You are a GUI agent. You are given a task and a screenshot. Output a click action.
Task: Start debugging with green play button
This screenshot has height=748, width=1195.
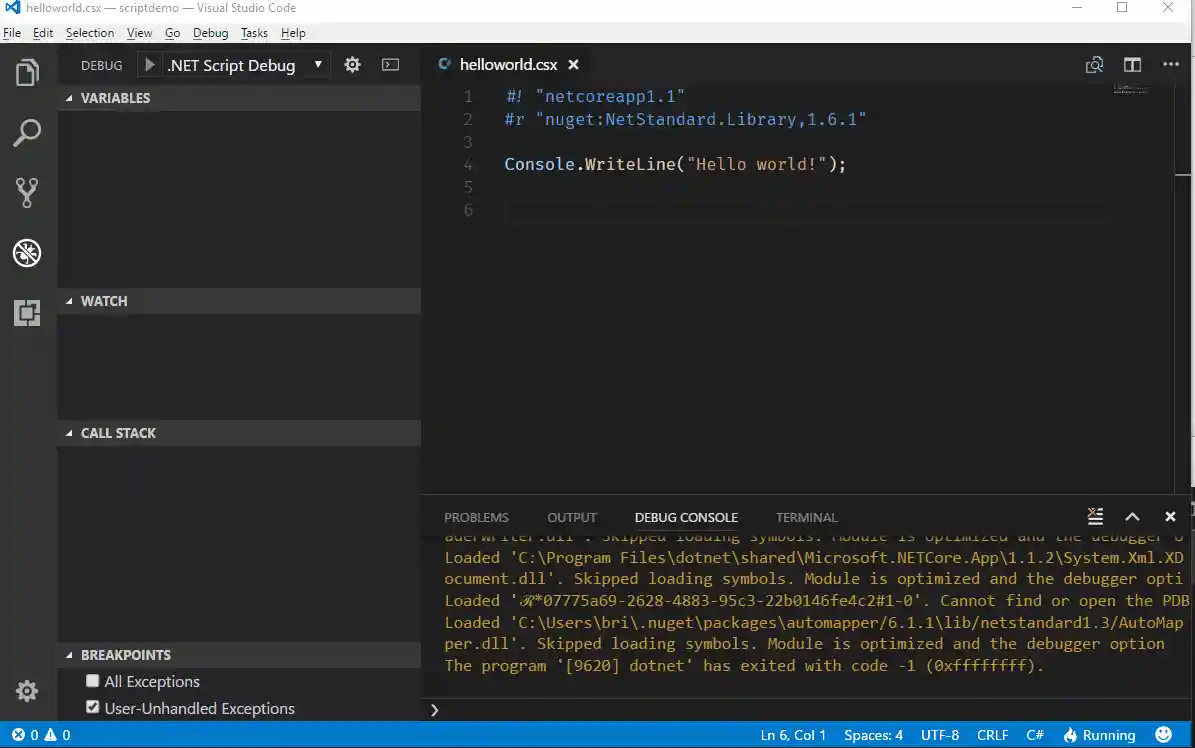point(149,65)
